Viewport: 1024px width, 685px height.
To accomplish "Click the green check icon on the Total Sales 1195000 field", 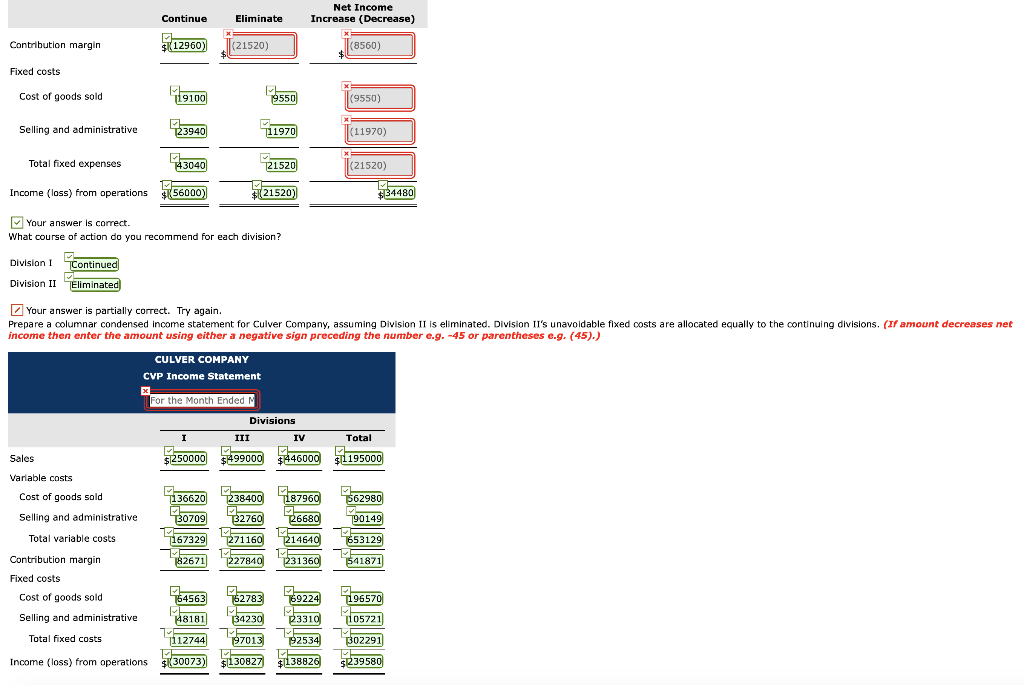I will (x=340, y=451).
